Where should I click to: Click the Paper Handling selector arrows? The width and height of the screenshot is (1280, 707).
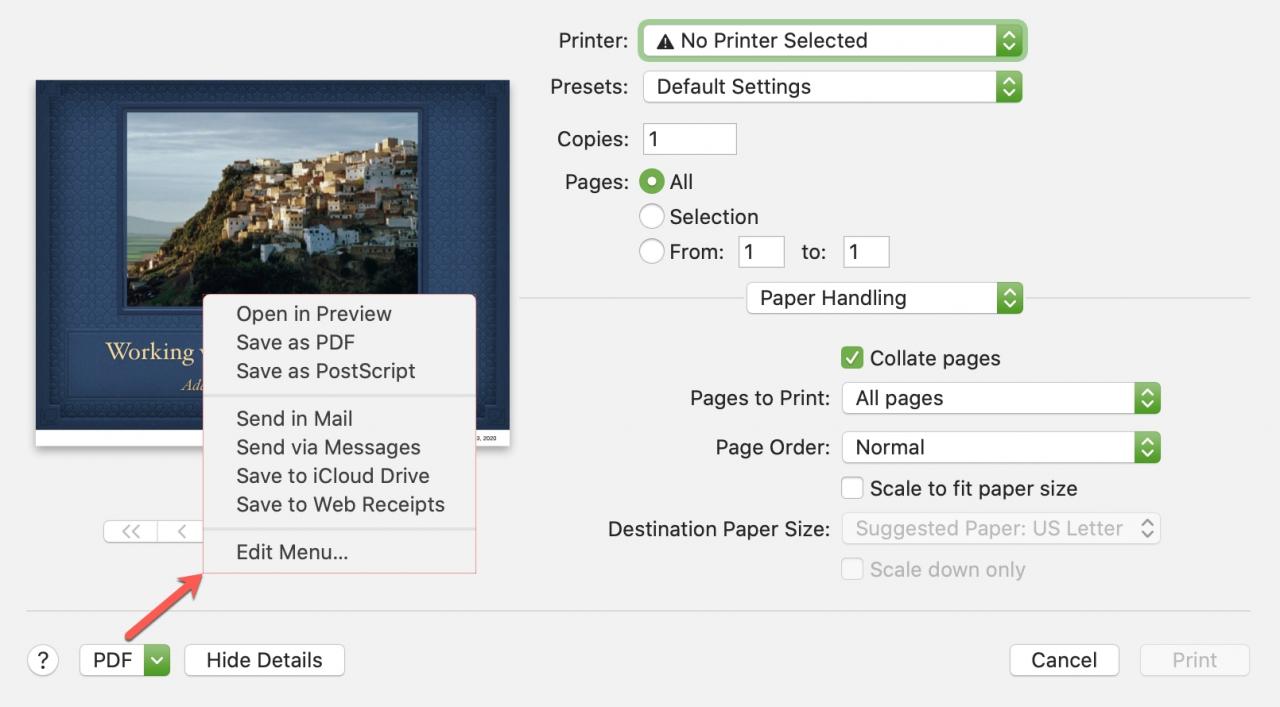pos(1009,298)
